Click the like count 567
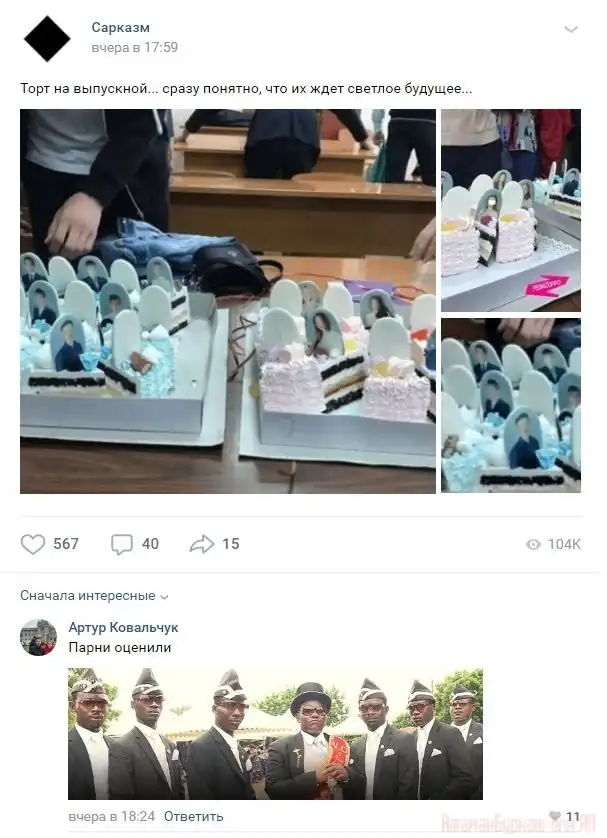Screen dimensions: 607x838 click(x=66, y=544)
